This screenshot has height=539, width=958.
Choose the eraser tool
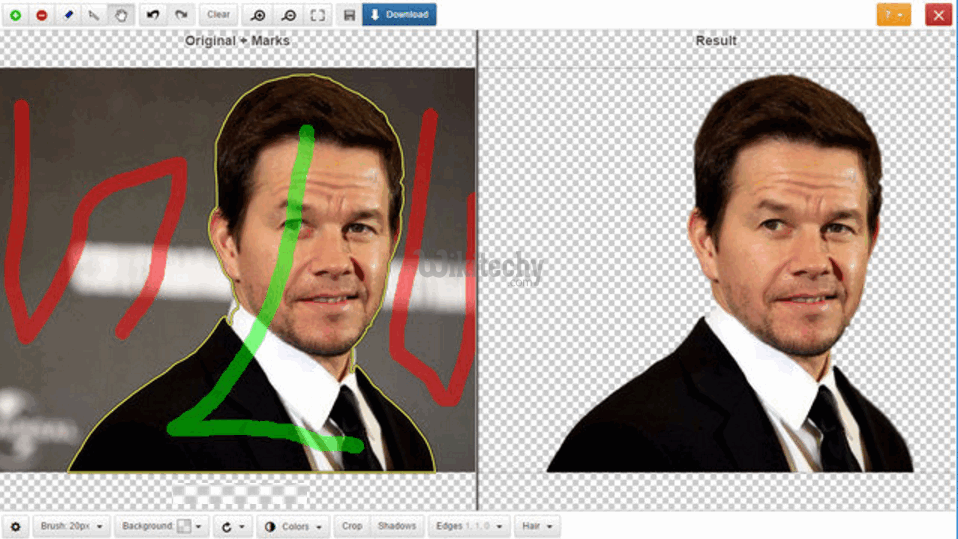coord(68,15)
